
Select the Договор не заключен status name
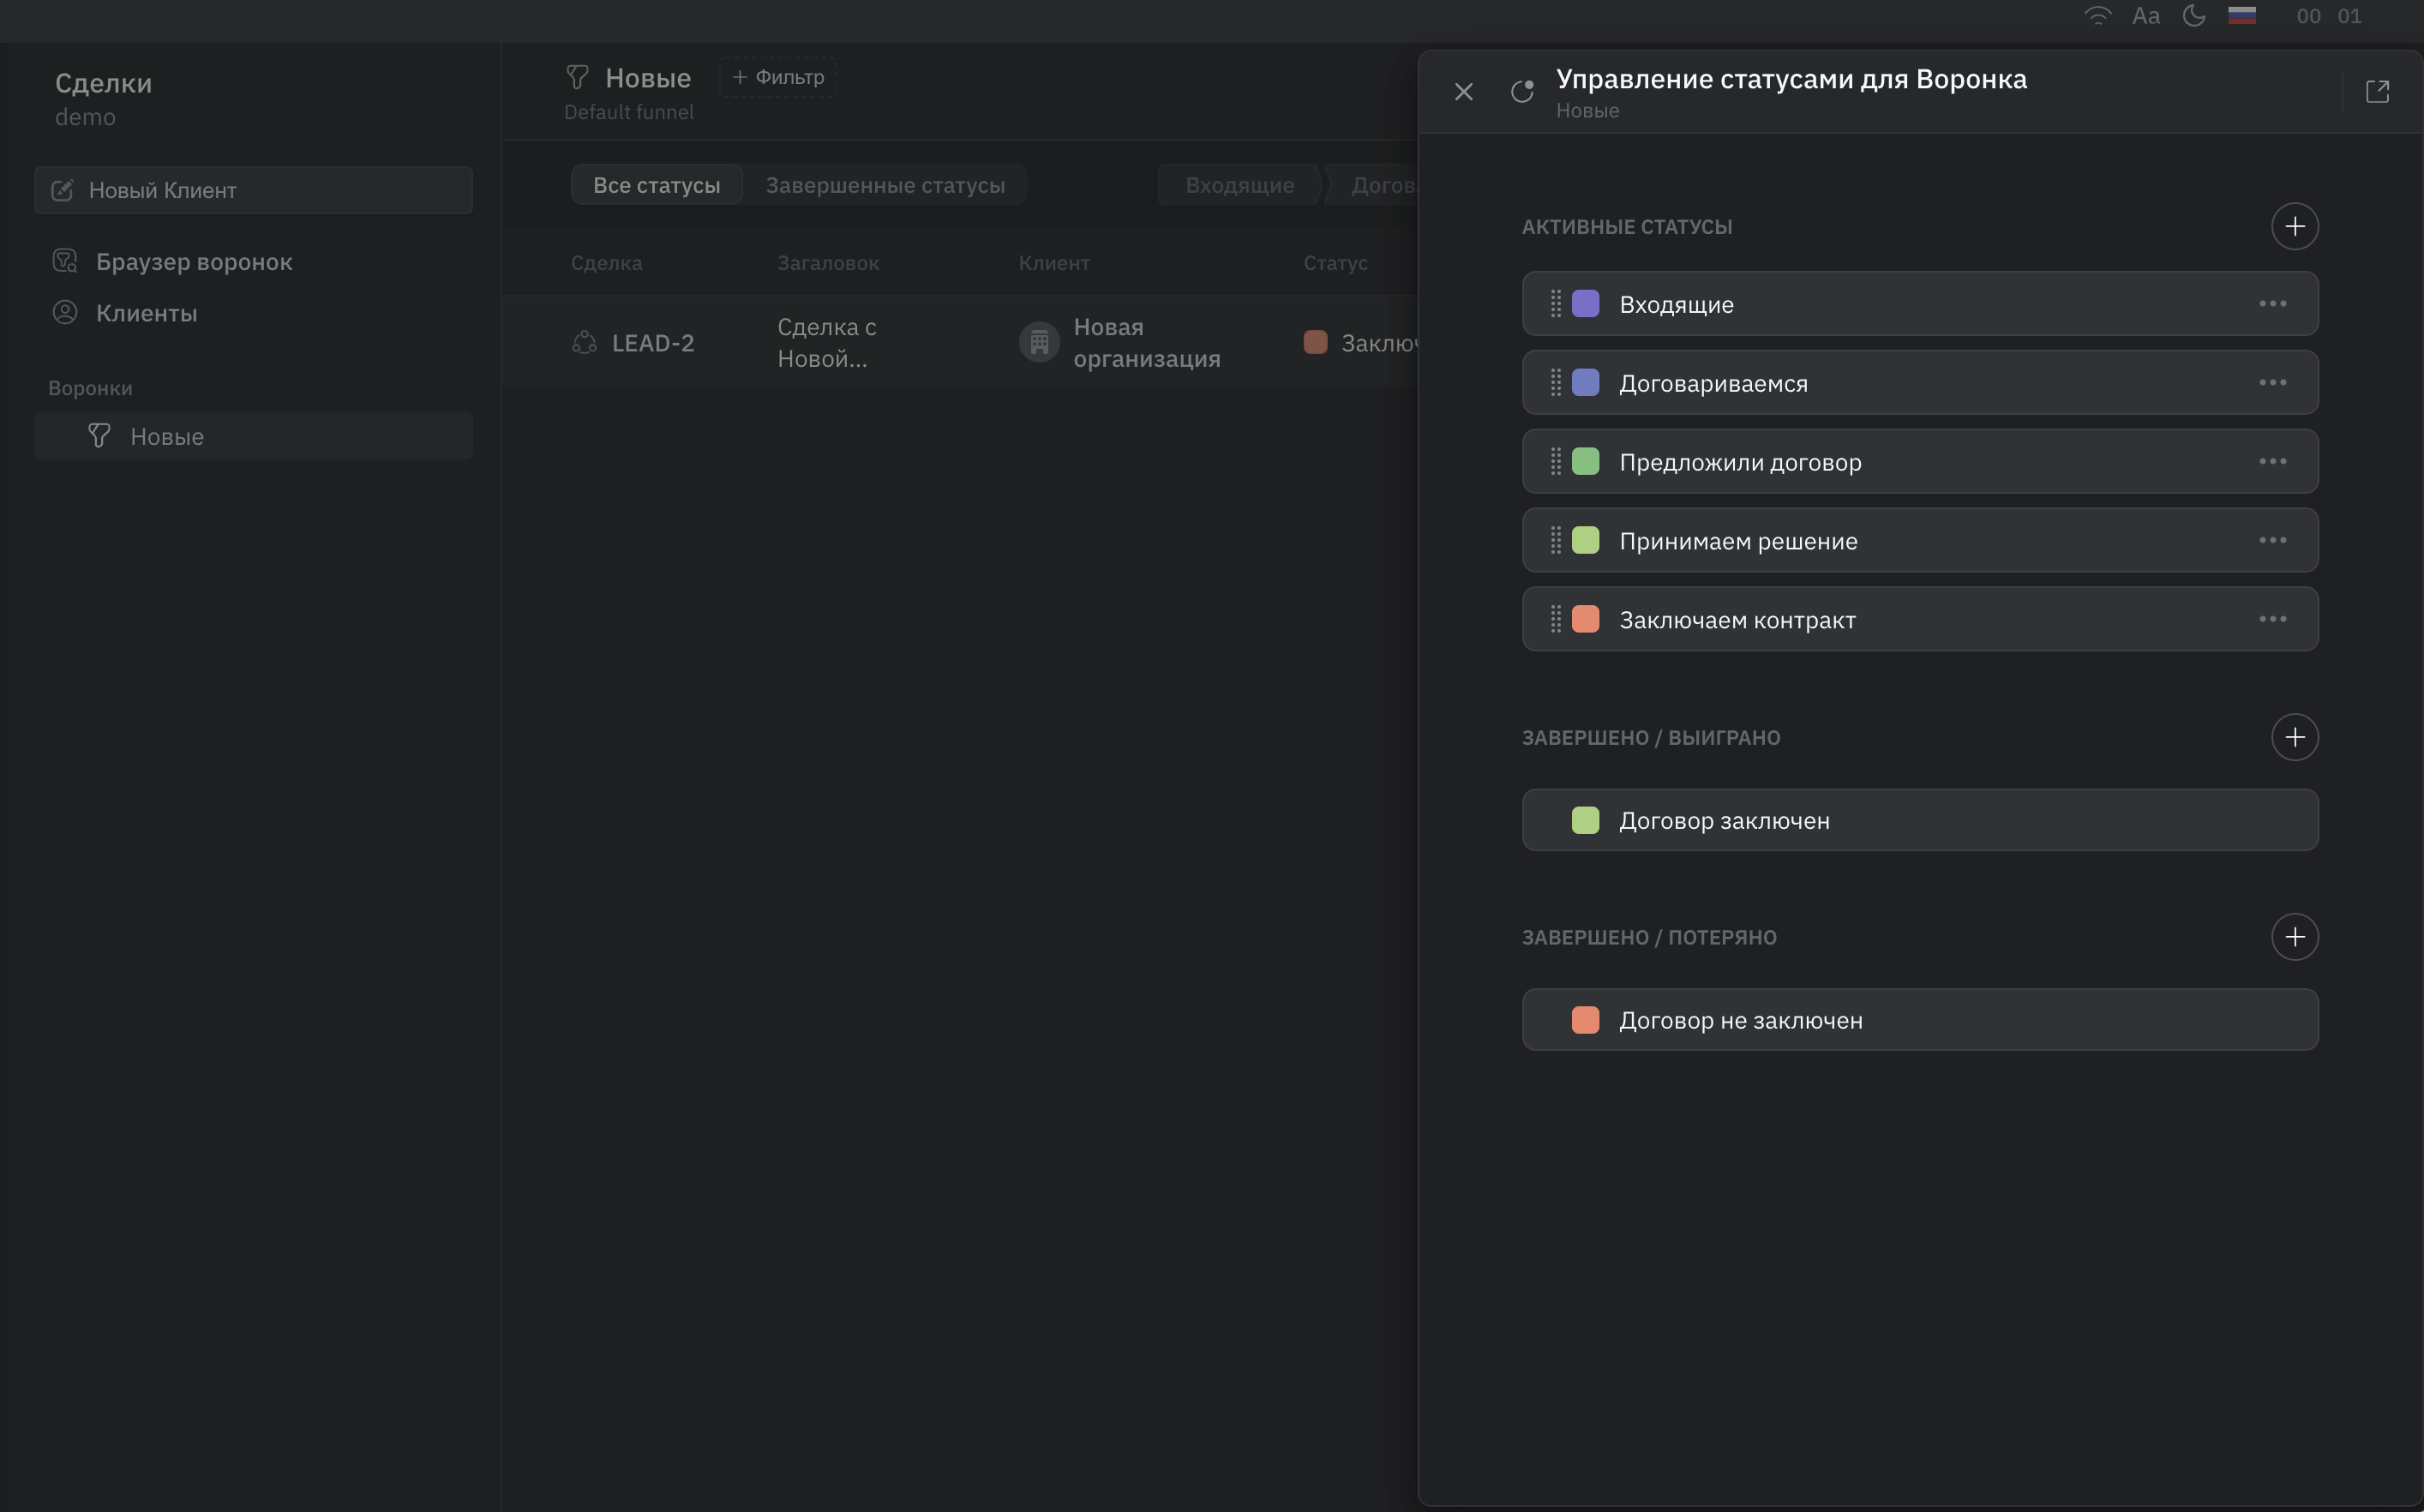(1740, 1021)
